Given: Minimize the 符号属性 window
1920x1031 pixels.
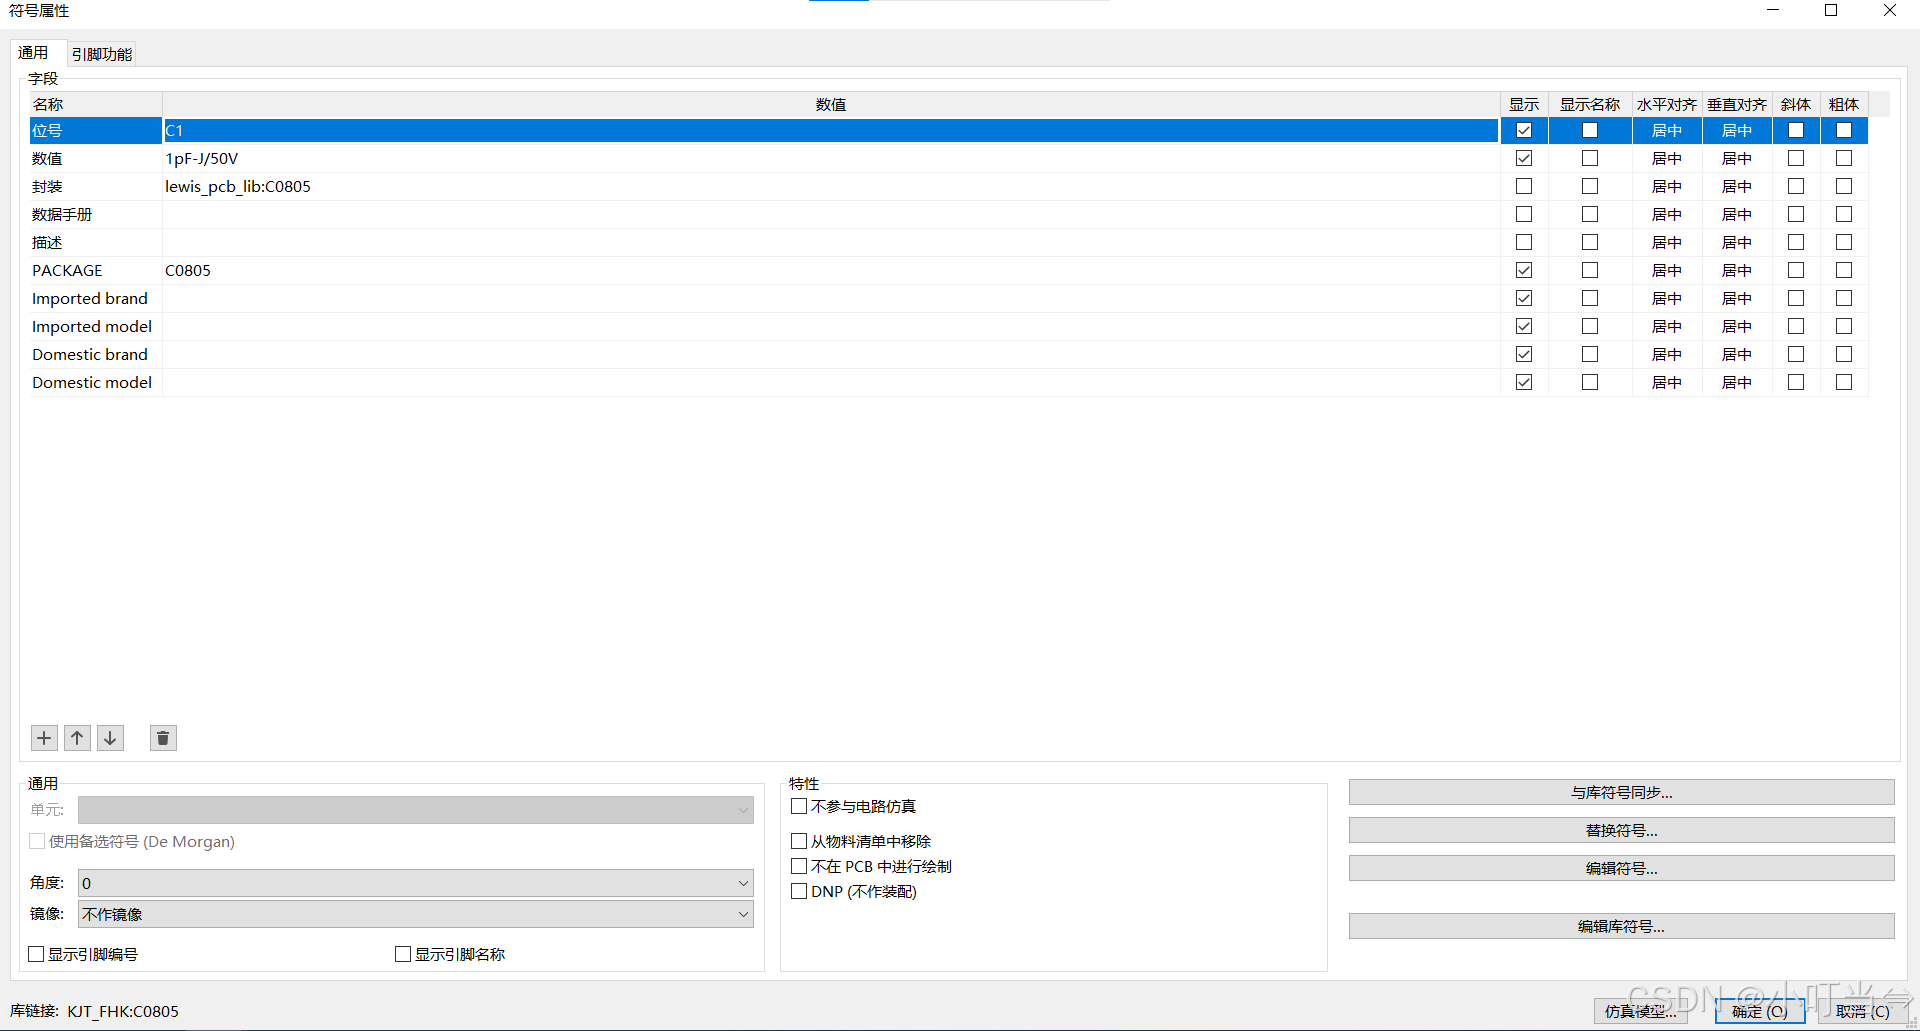Looking at the screenshot, I should click(1773, 11).
